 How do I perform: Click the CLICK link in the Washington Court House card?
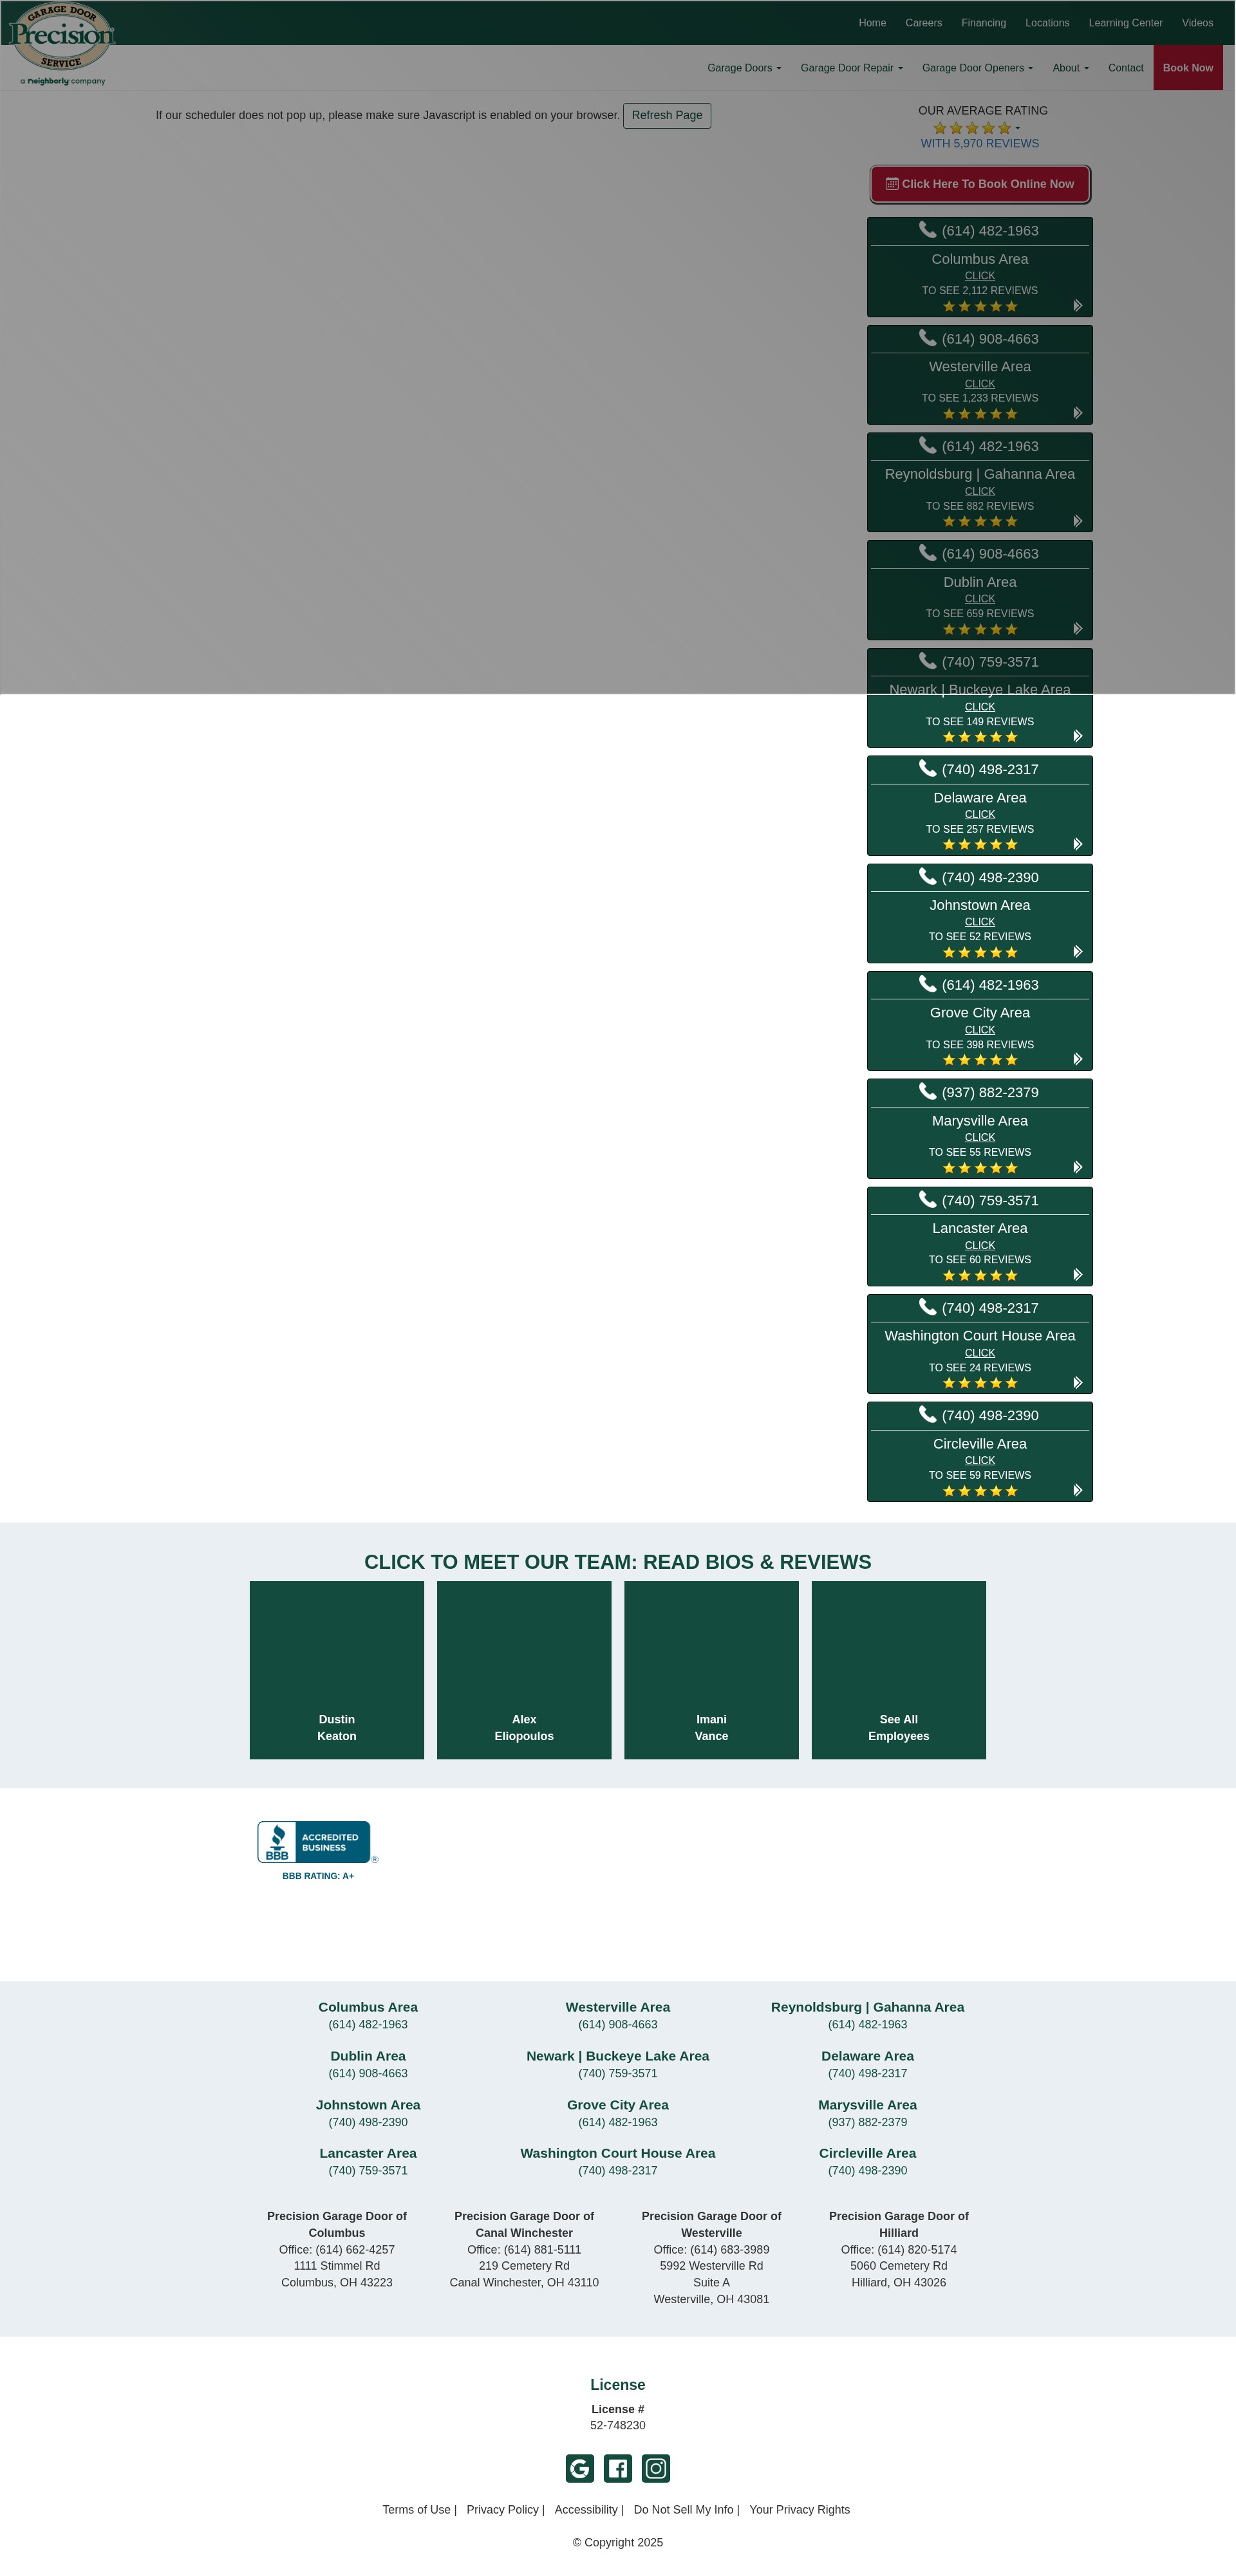tap(980, 1353)
